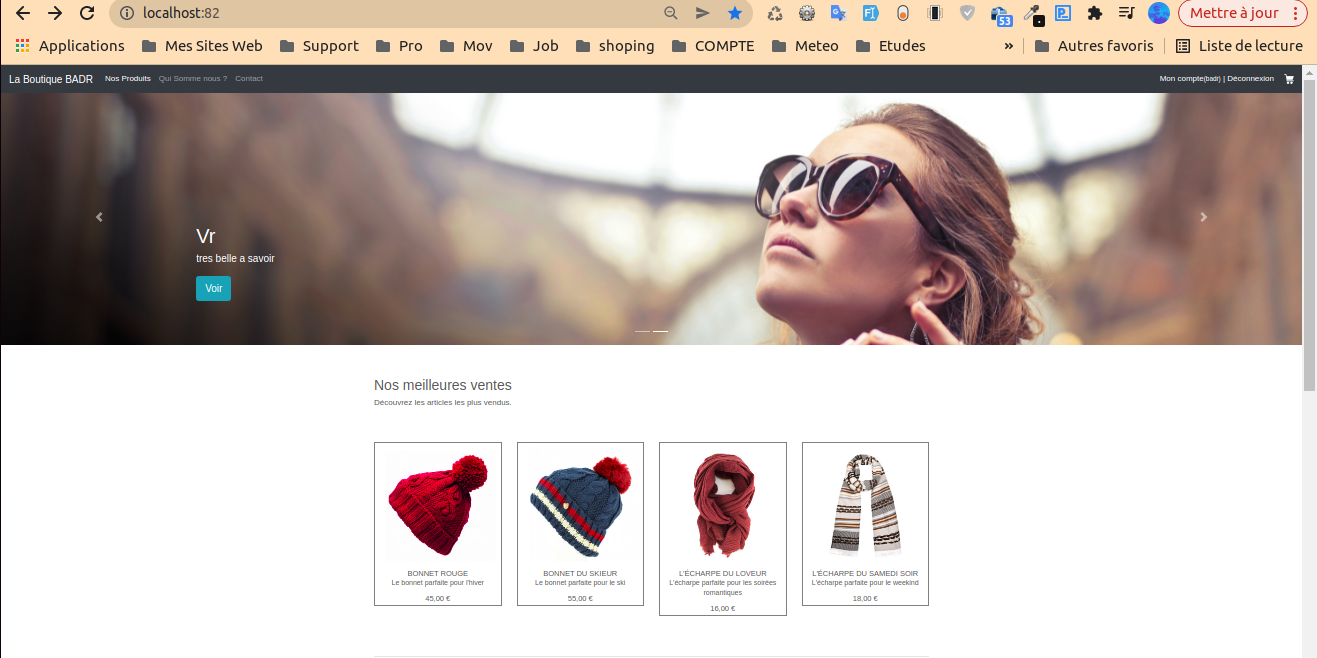
Task: Open the Chrome extensions puzzle icon
Action: pos(1095,13)
